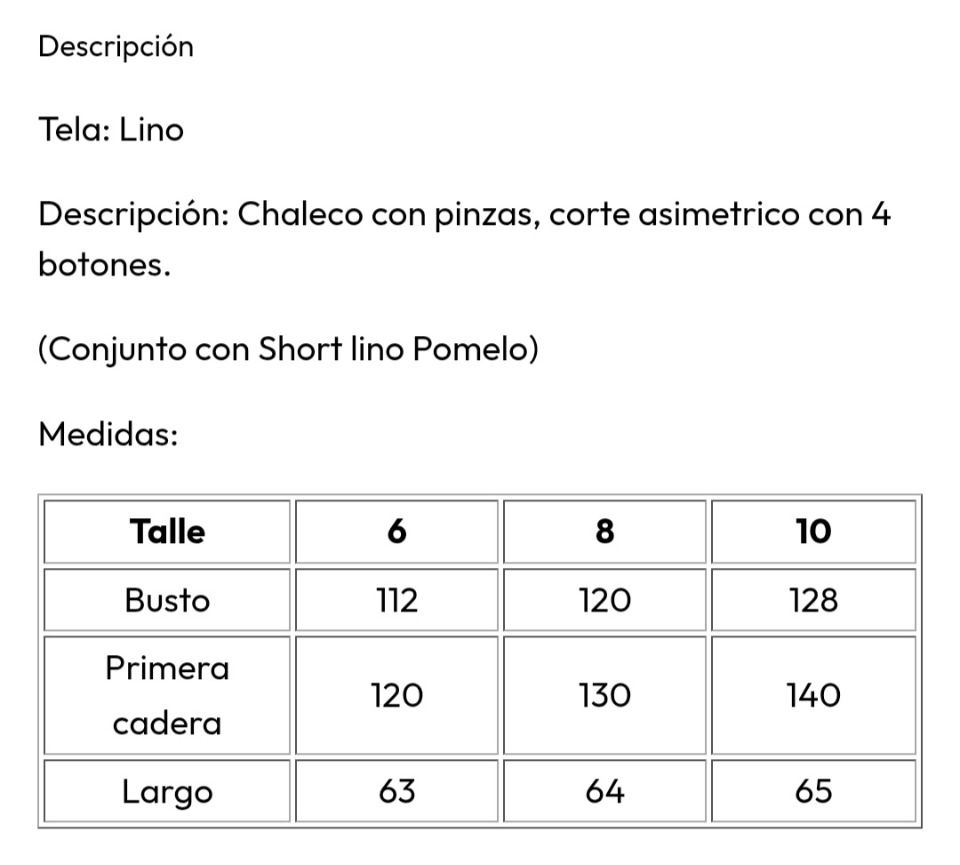
Task: Click Primera cadera value 140 cell
Action: (x=814, y=695)
